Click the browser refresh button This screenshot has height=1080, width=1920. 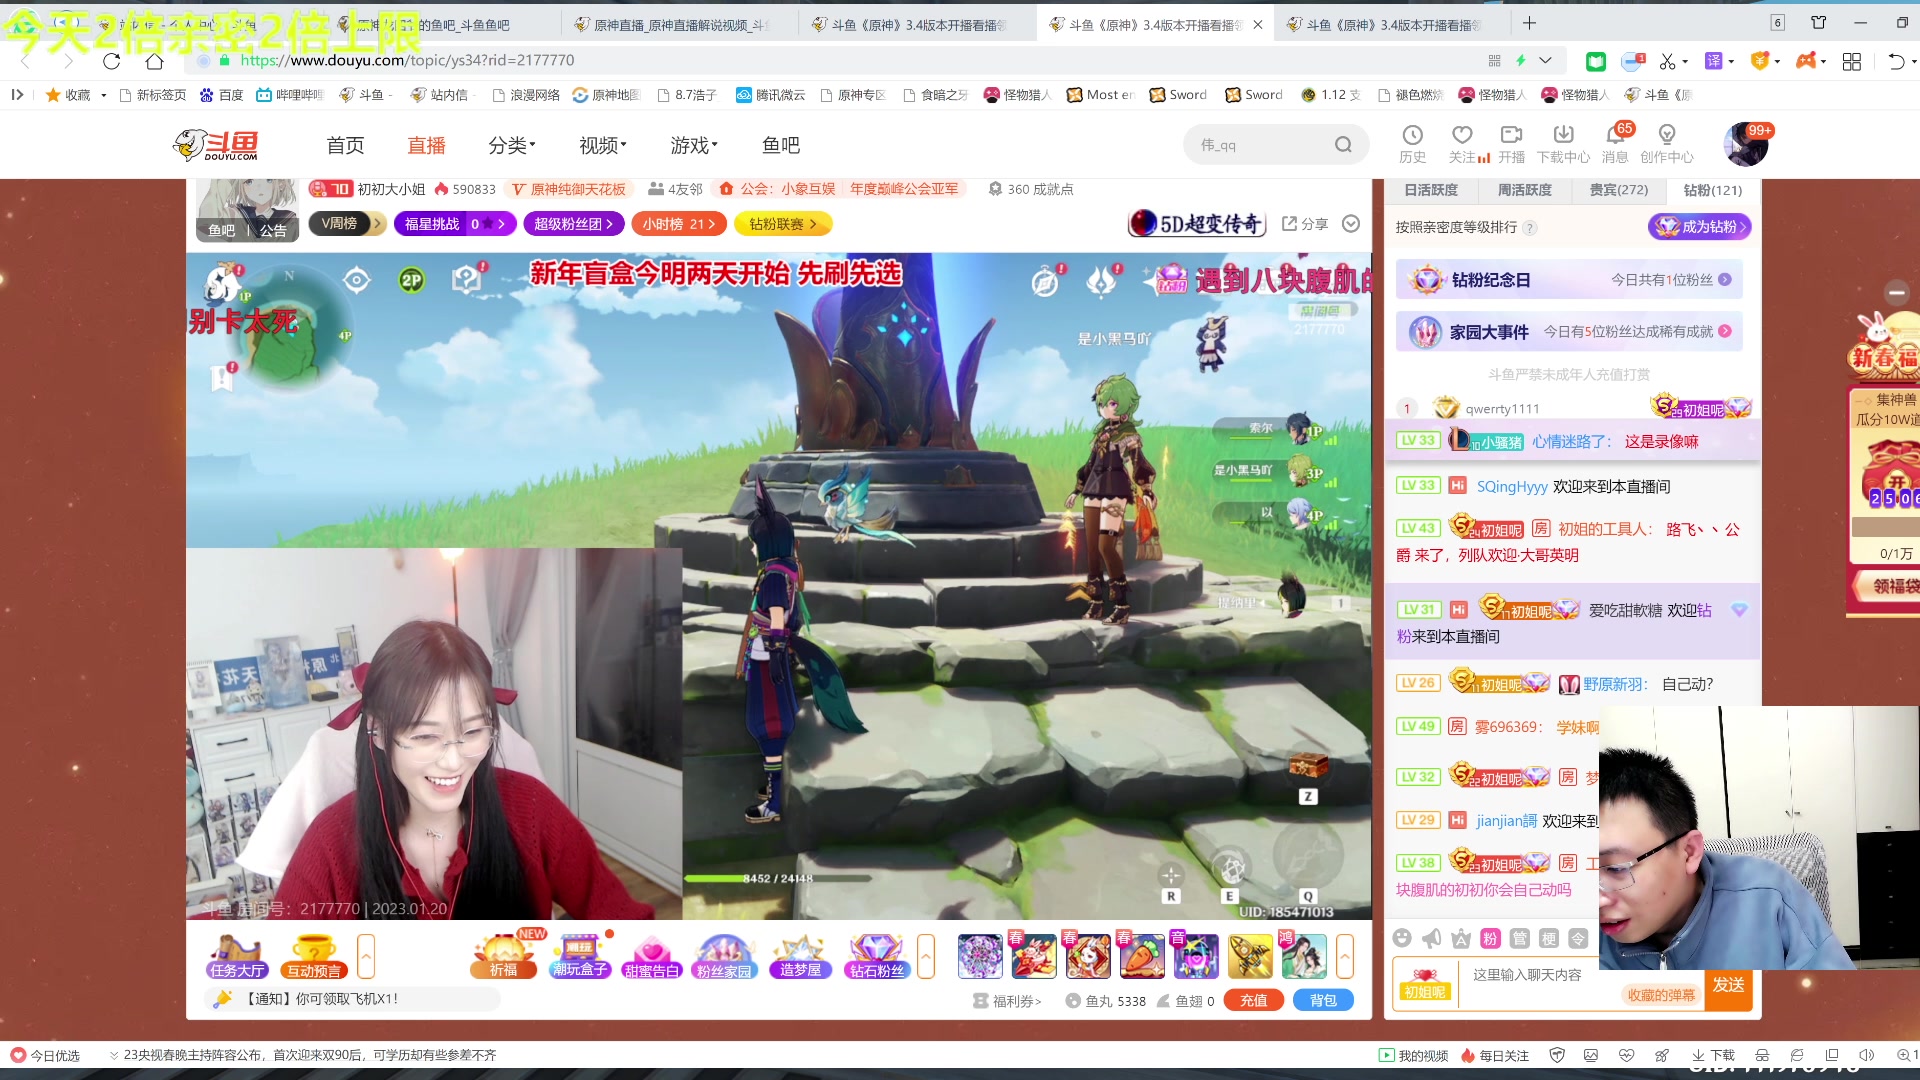(x=112, y=61)
